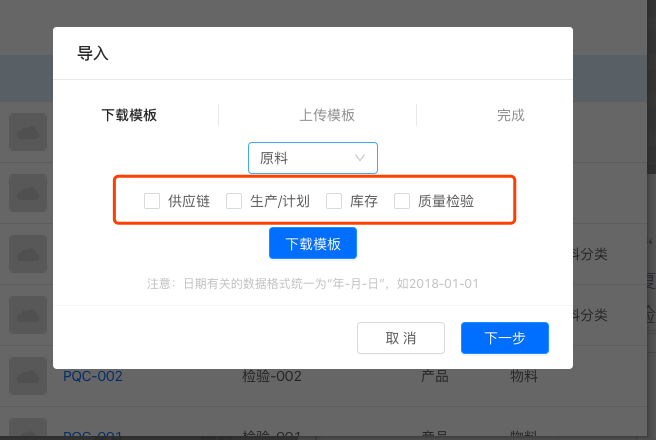
Task: Proceed with the 下一步 button
Action: point(505,338)
